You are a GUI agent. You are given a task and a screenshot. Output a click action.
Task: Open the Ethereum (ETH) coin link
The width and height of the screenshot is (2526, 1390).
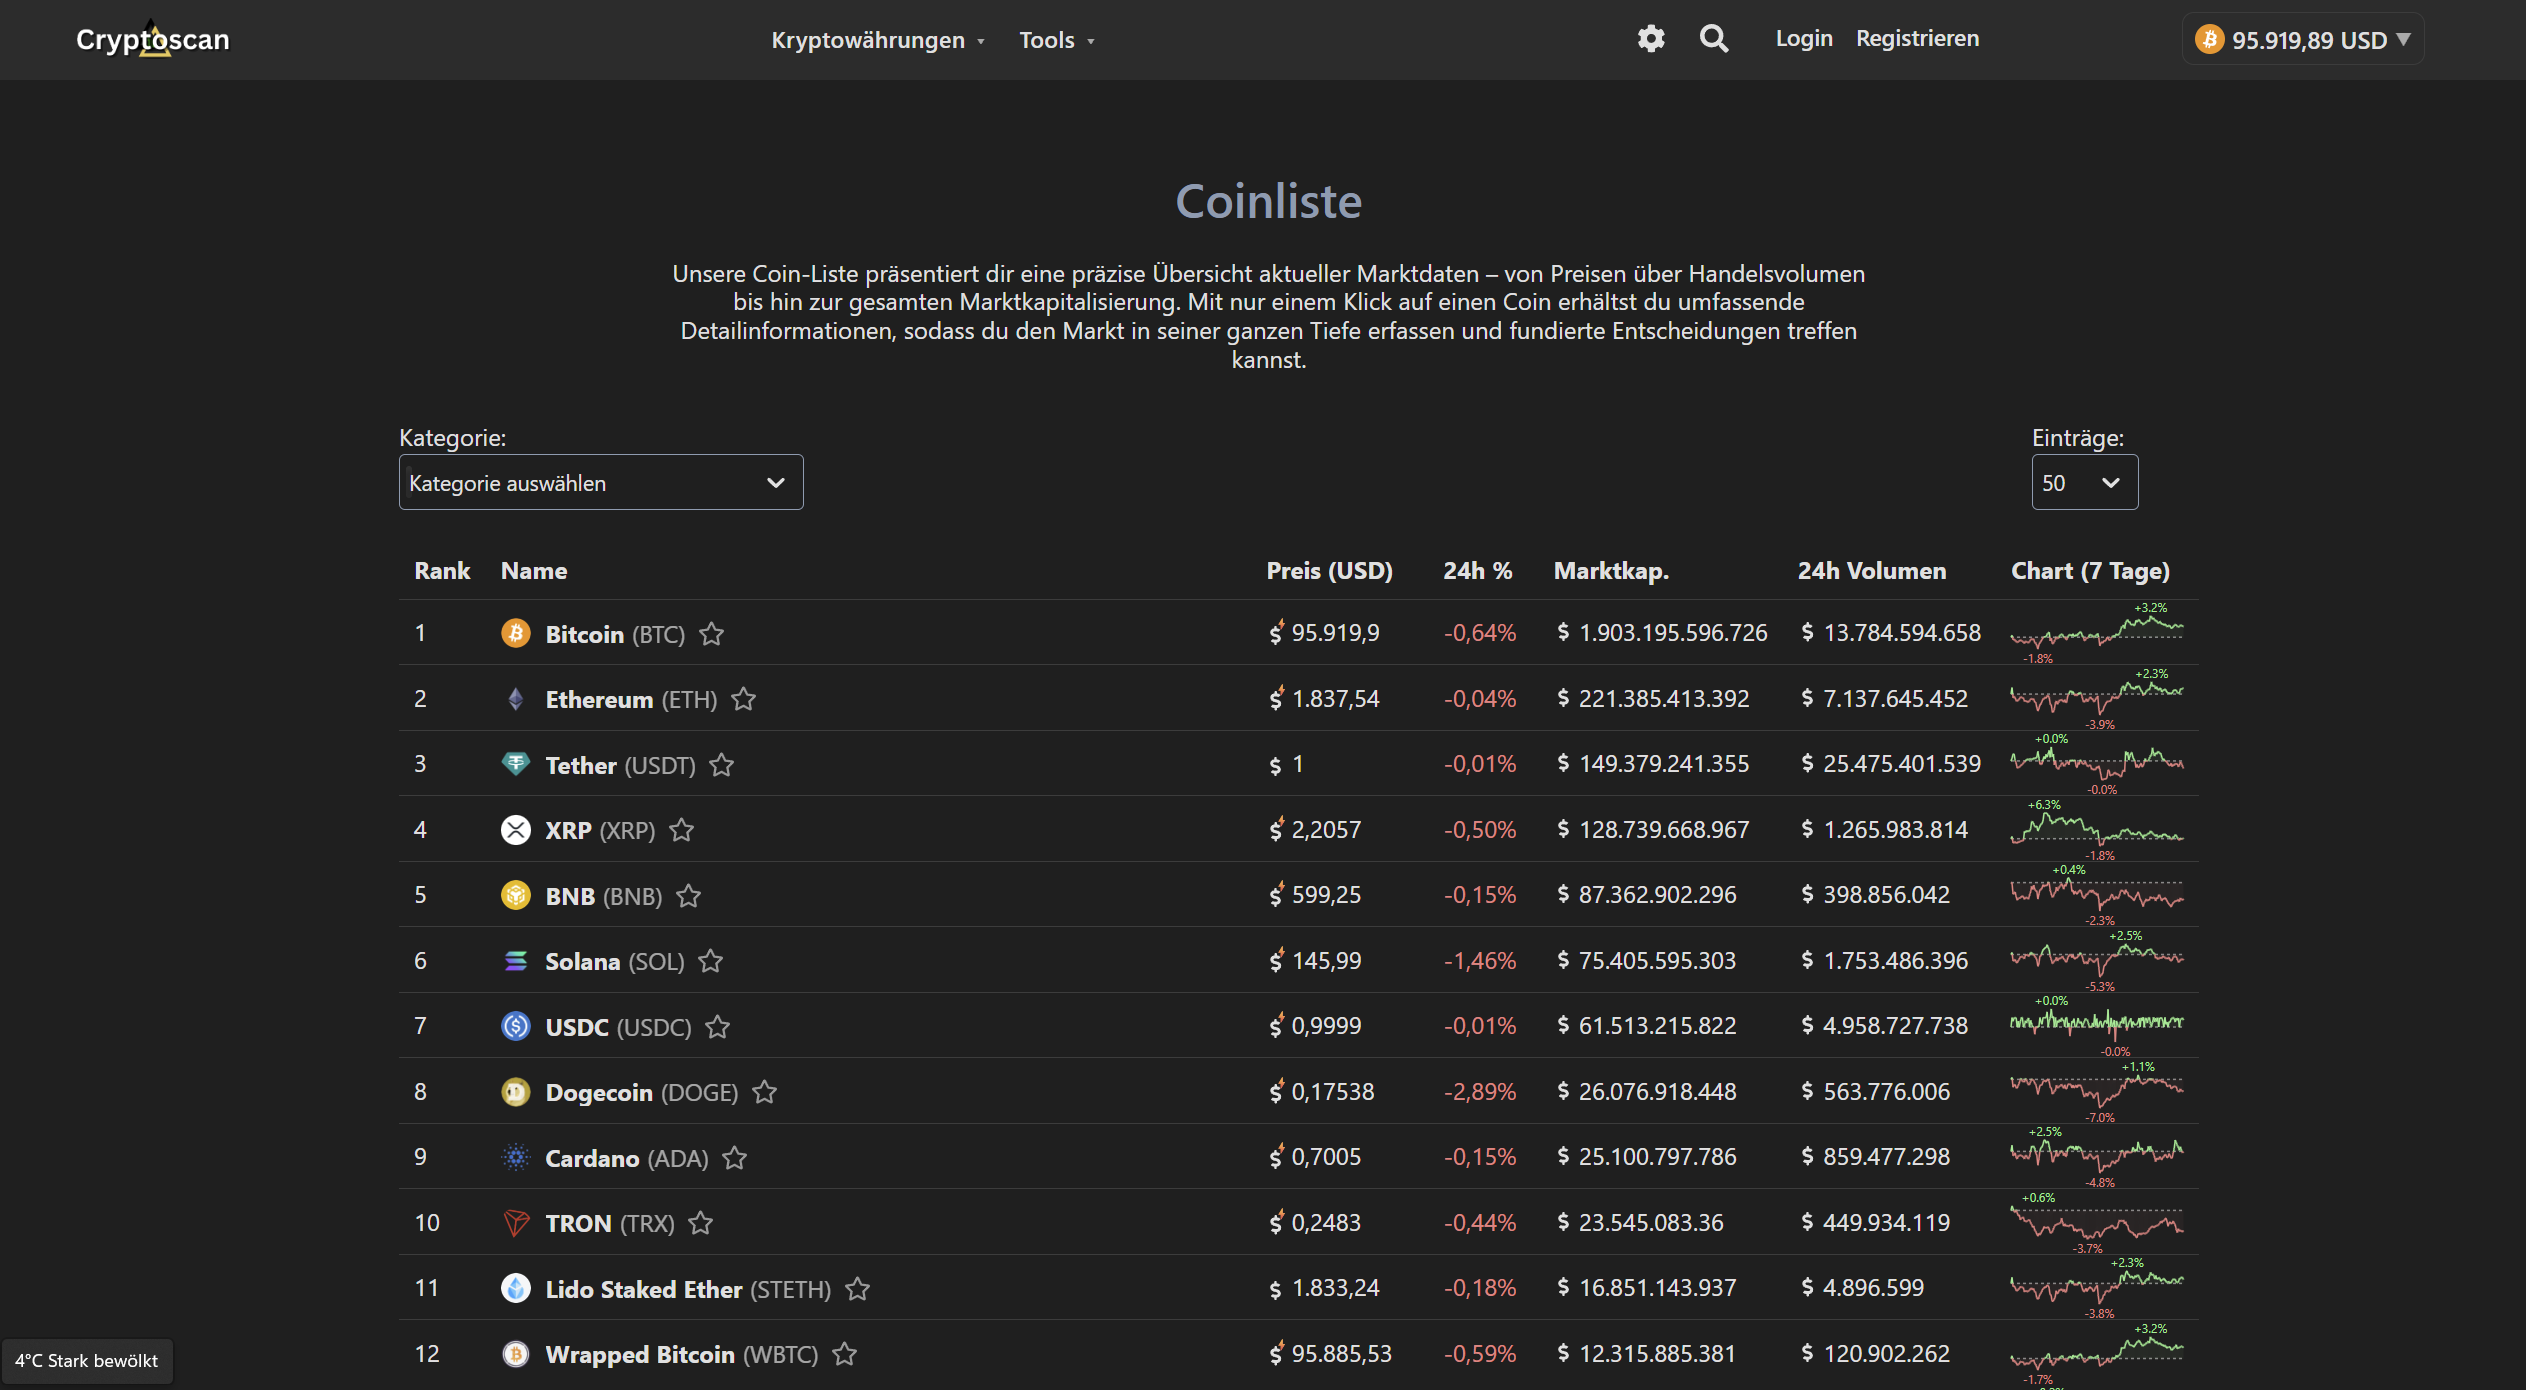[x=631, y=699]
